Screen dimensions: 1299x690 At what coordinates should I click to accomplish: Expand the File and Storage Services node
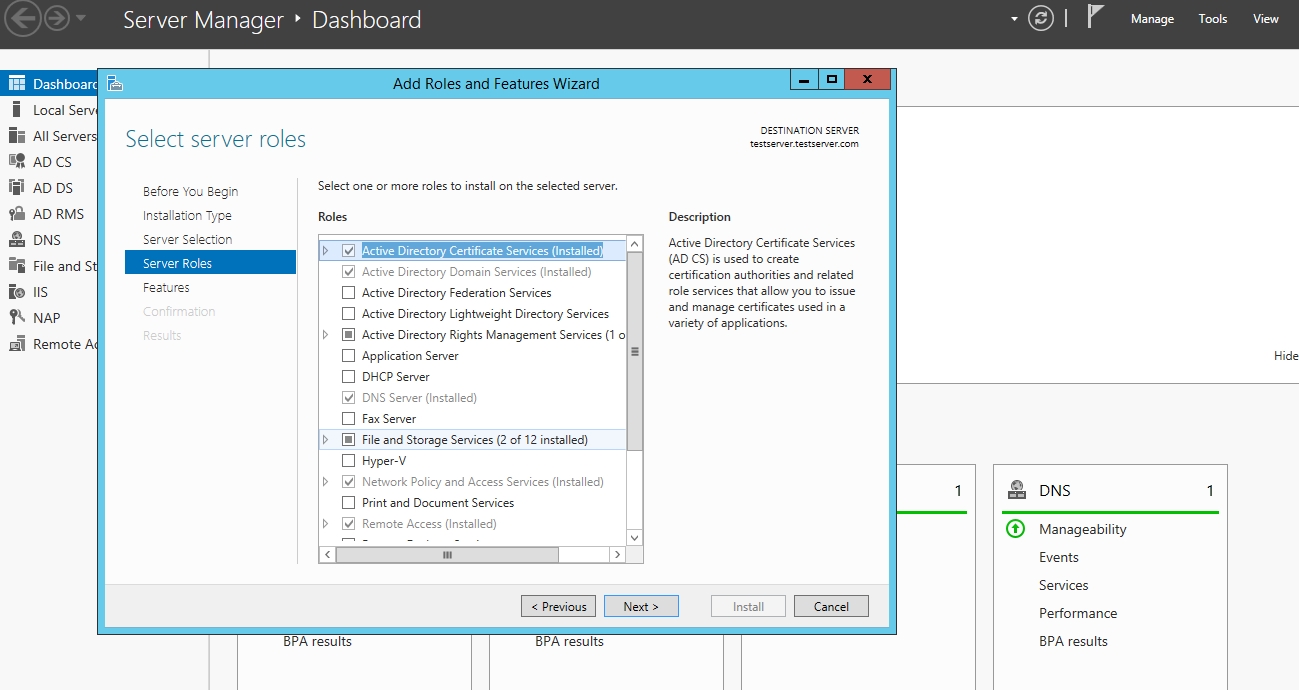point(325,440)
